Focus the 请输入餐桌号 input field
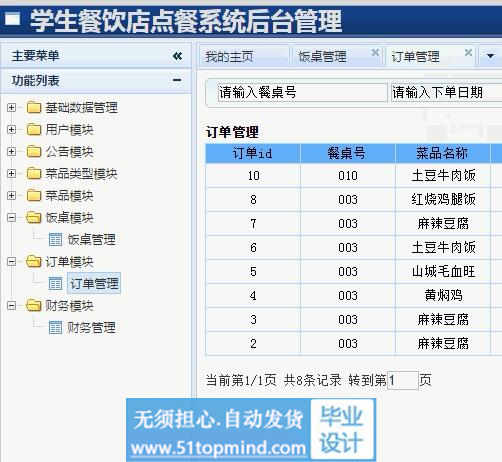The image size is (502, 462). pos(302,92)
